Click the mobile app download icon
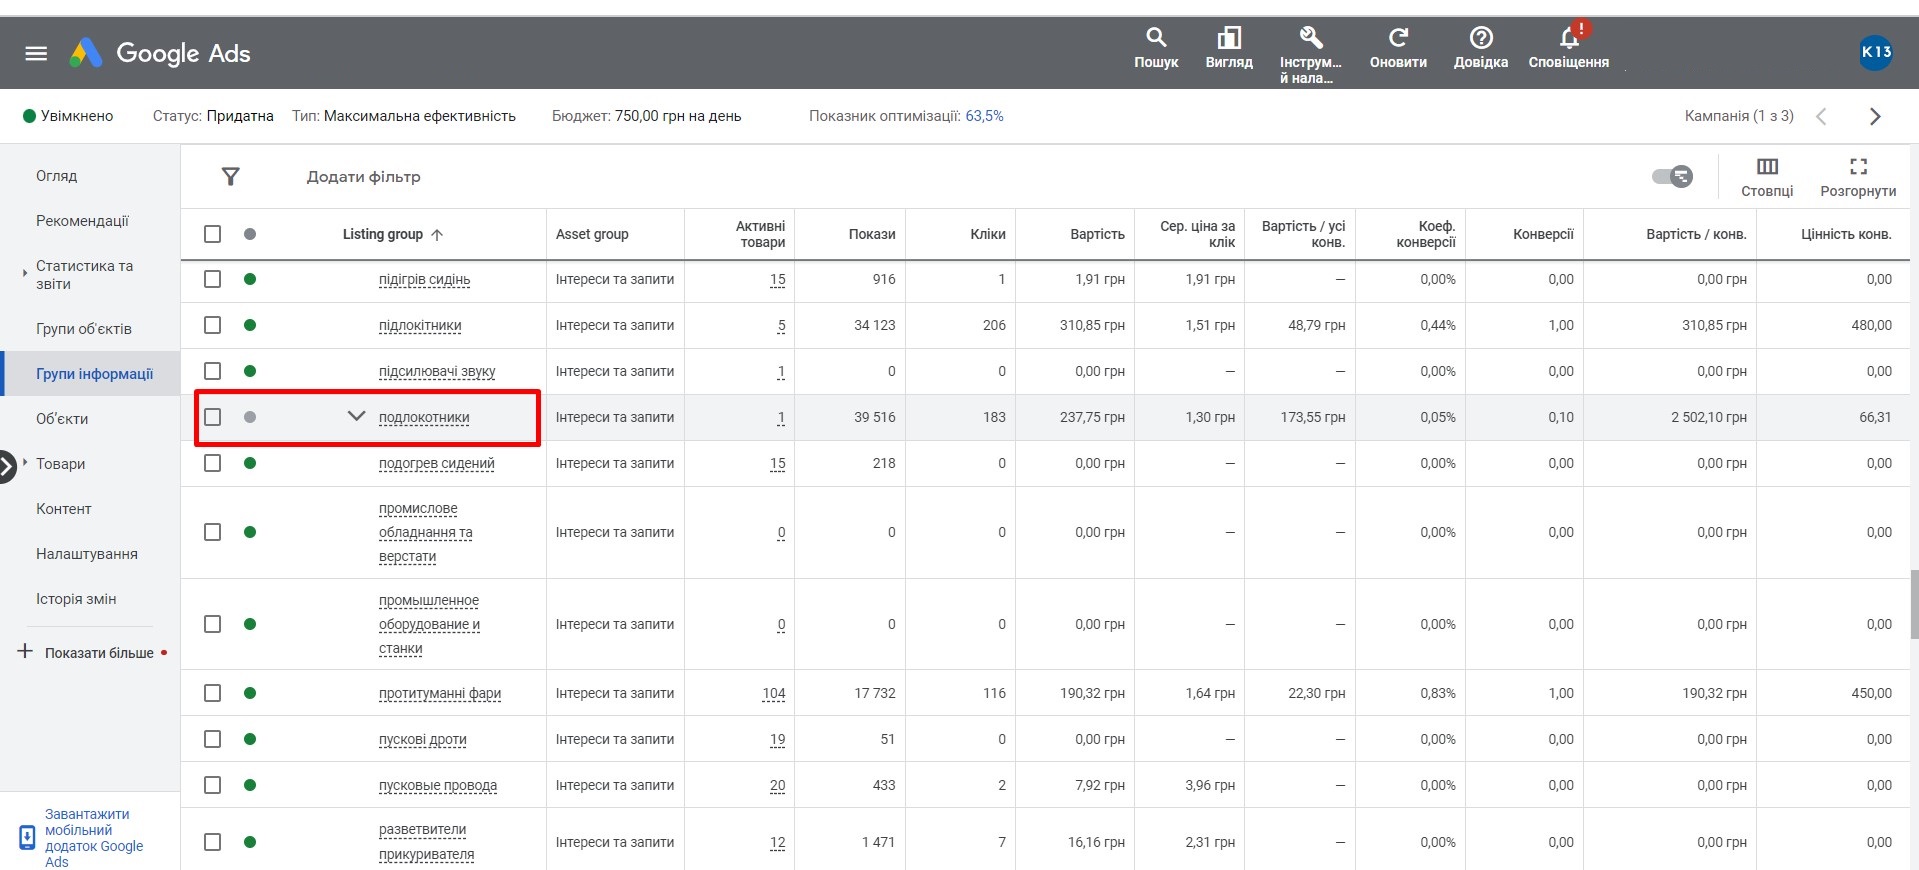The height and width of the screenshot is (870, 1919). [27, 837]
